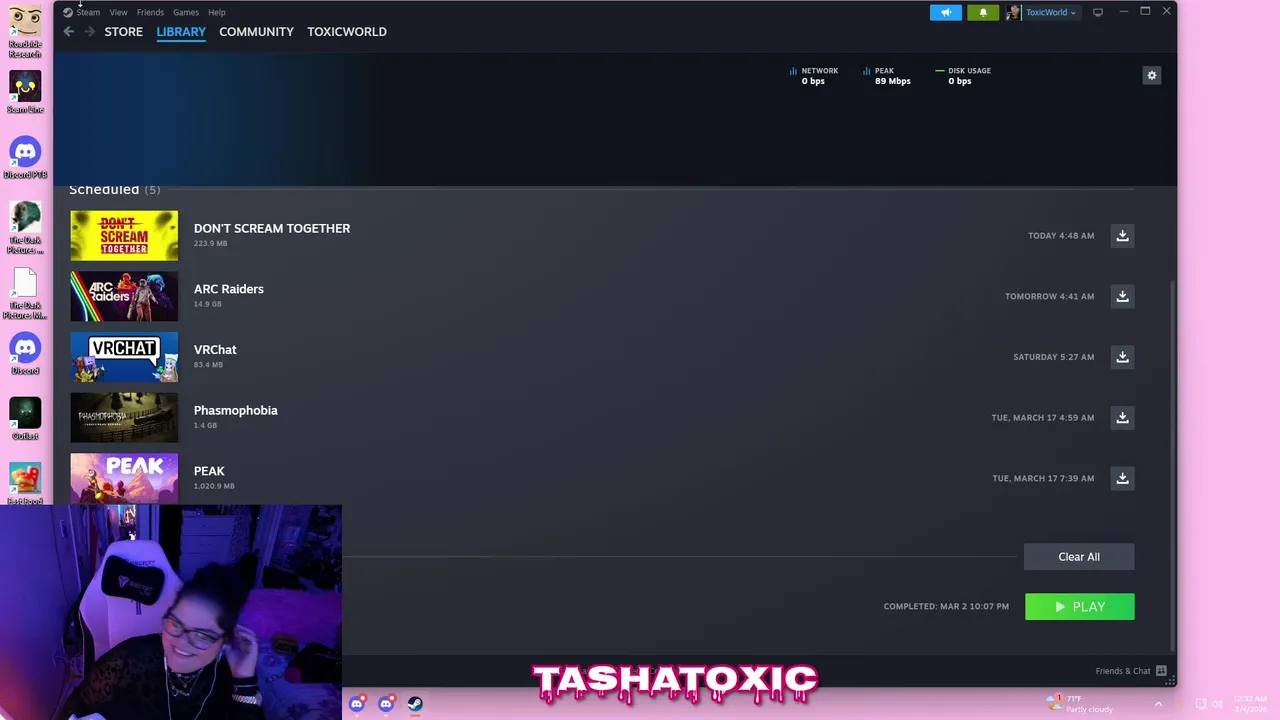Open the Scam Line desktop shortcut

(x=25, y=92)
